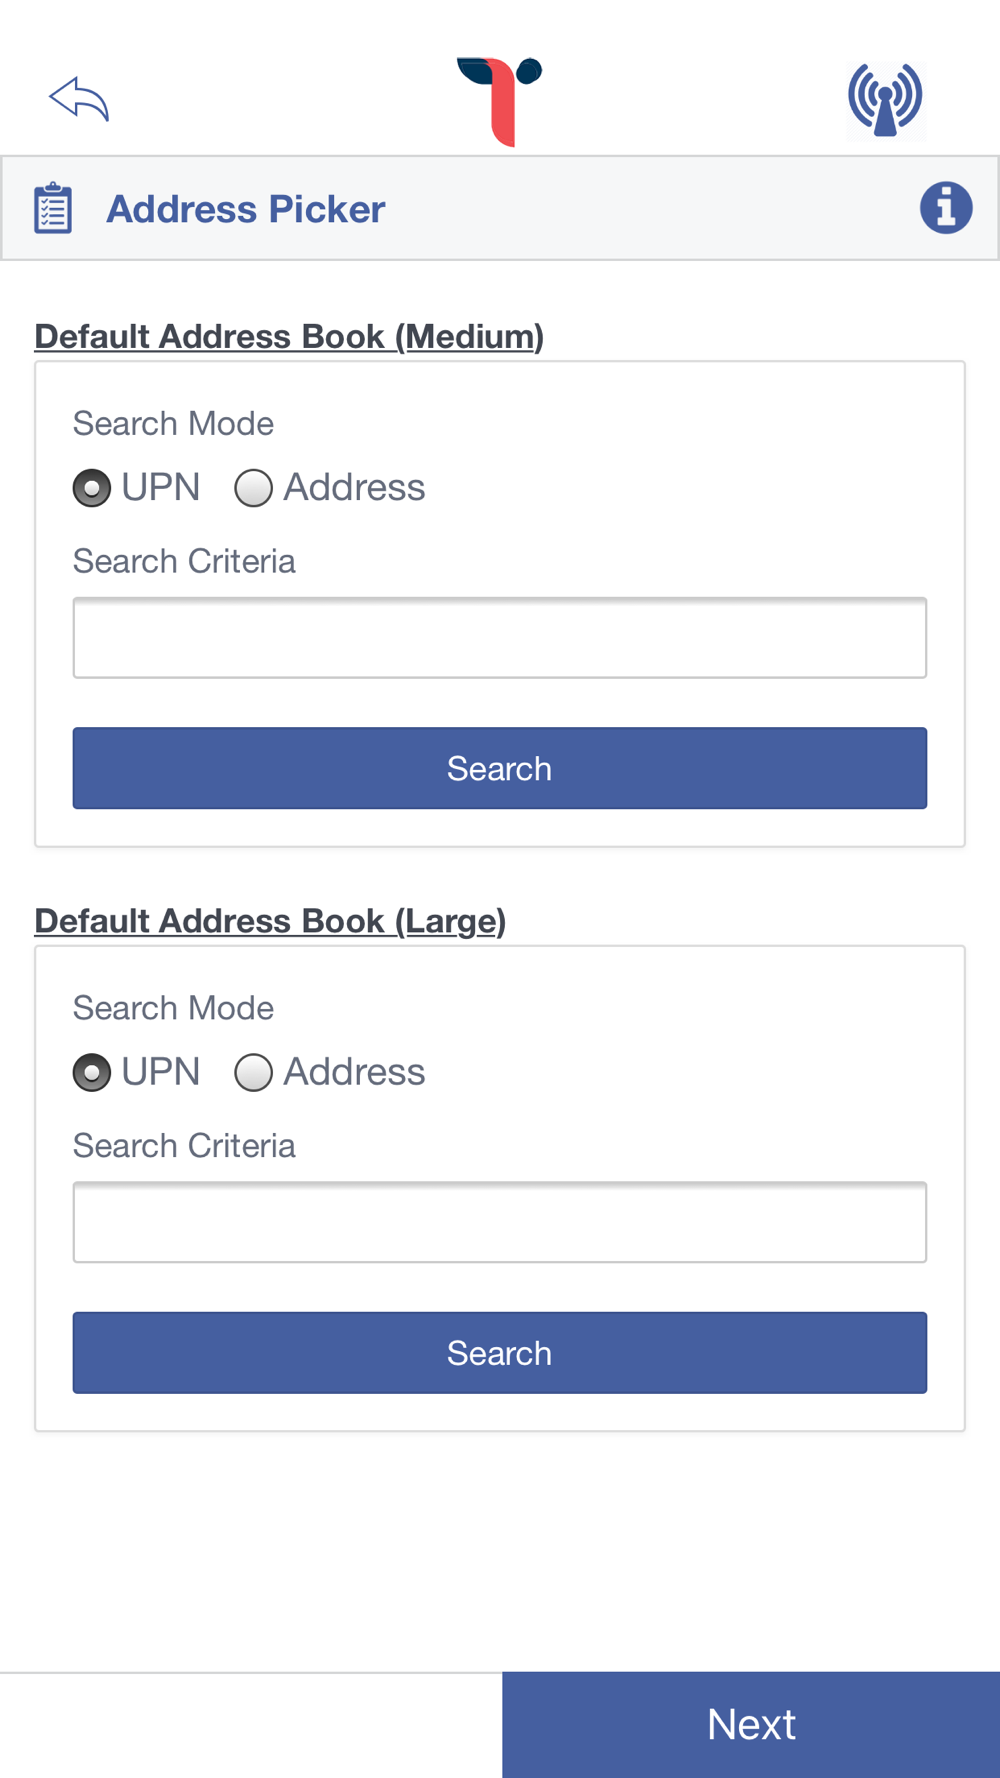Click Default Address Book (Medium) heading
Image resolution: width=1000 pixels, height=1778 pixels.
tap(289, 337)
